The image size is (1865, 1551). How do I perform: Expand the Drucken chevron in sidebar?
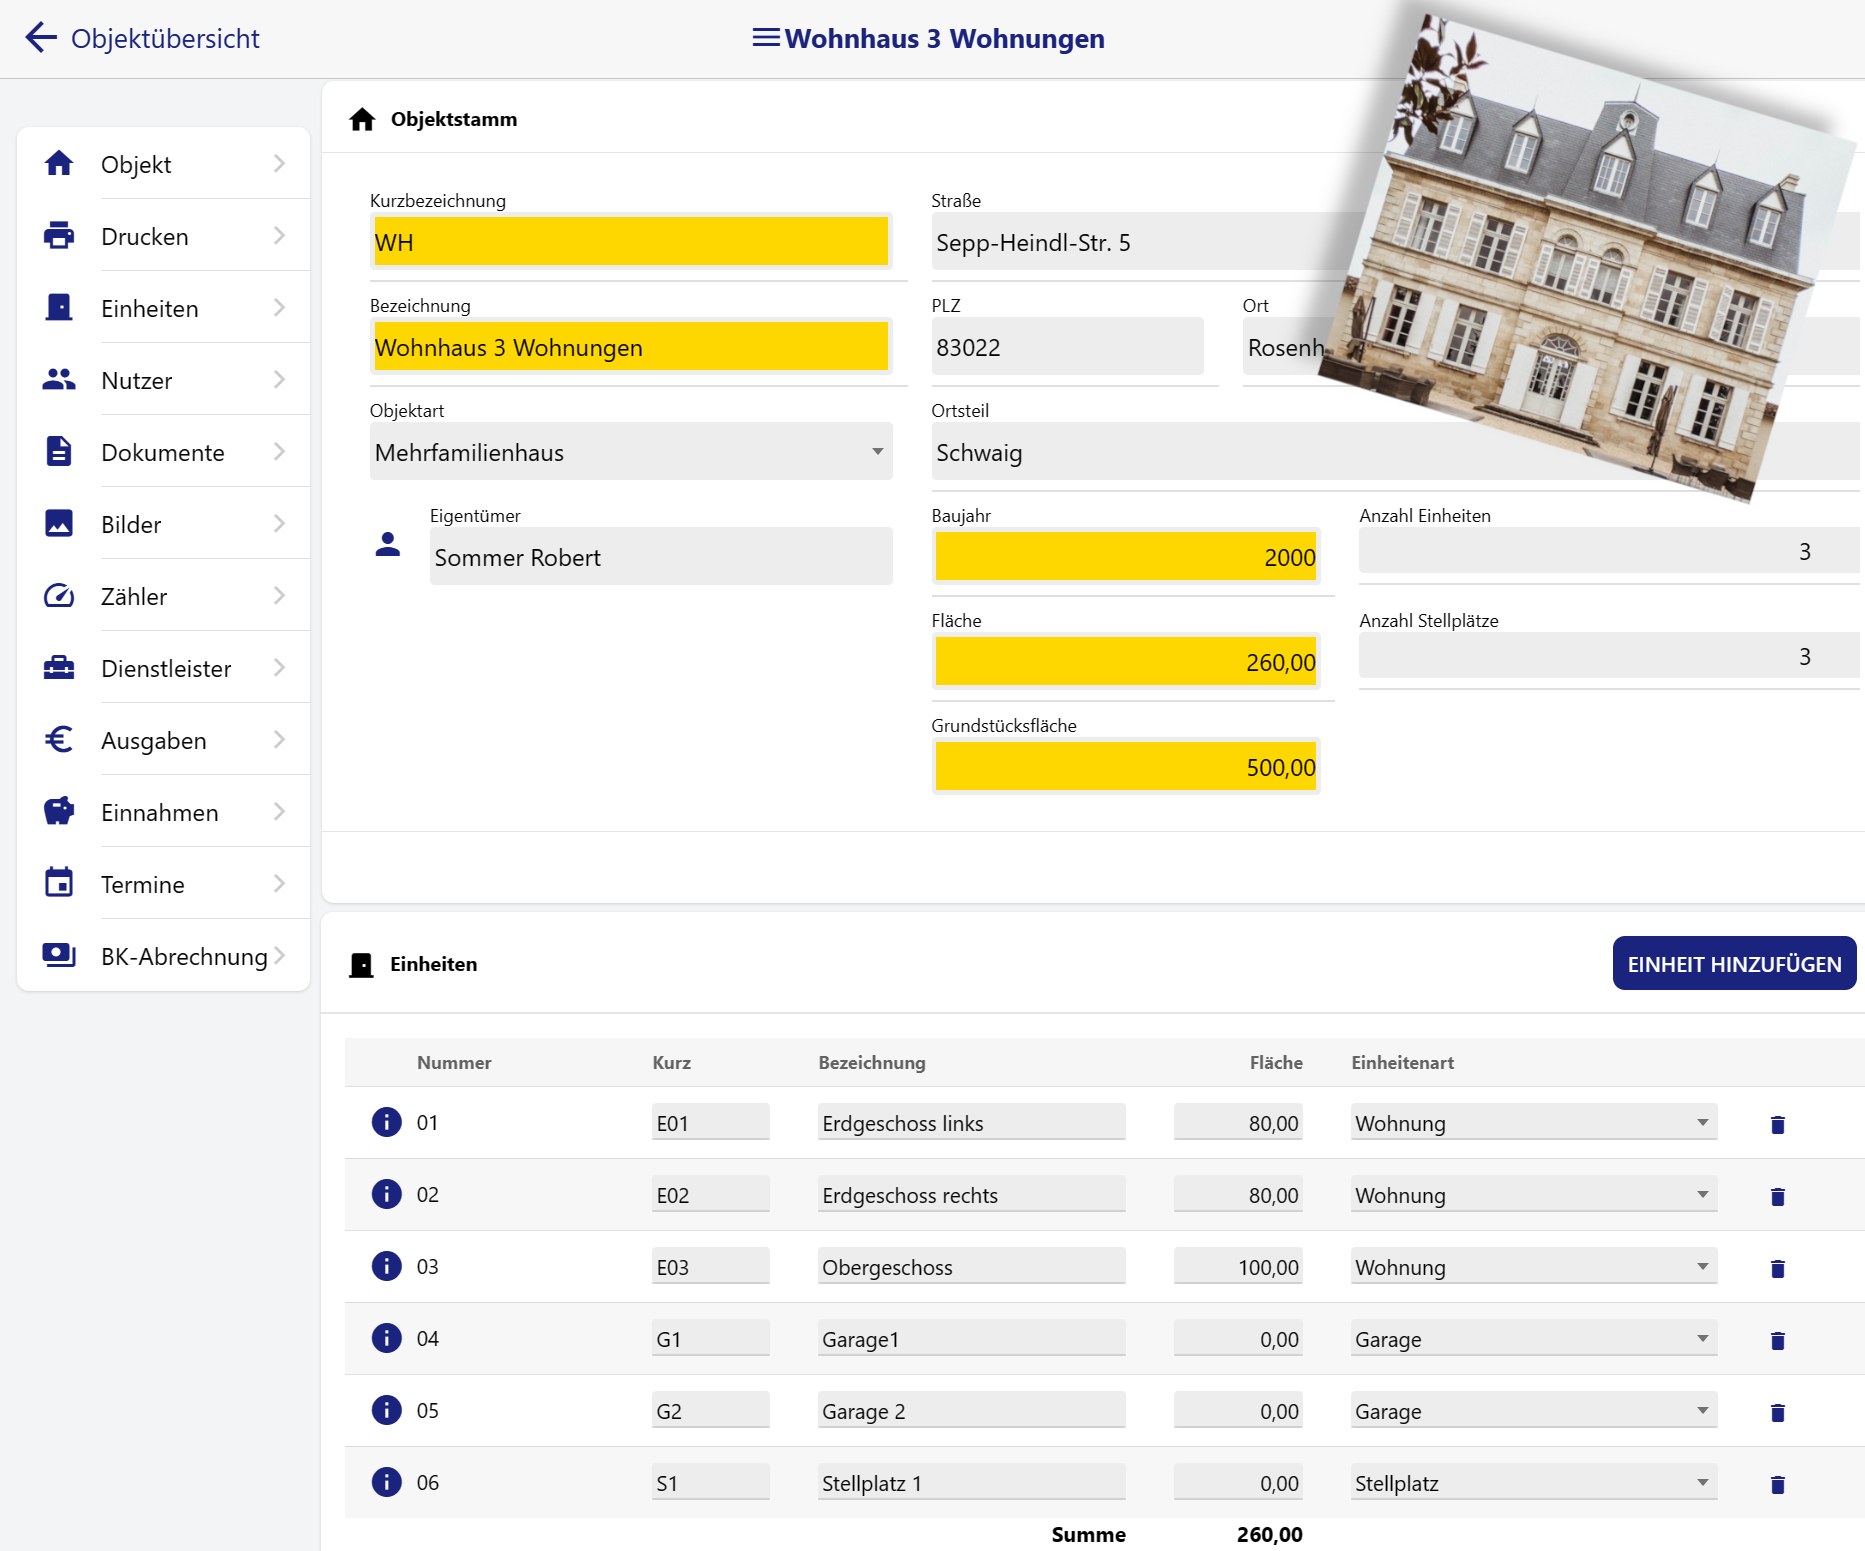(279, 235)
